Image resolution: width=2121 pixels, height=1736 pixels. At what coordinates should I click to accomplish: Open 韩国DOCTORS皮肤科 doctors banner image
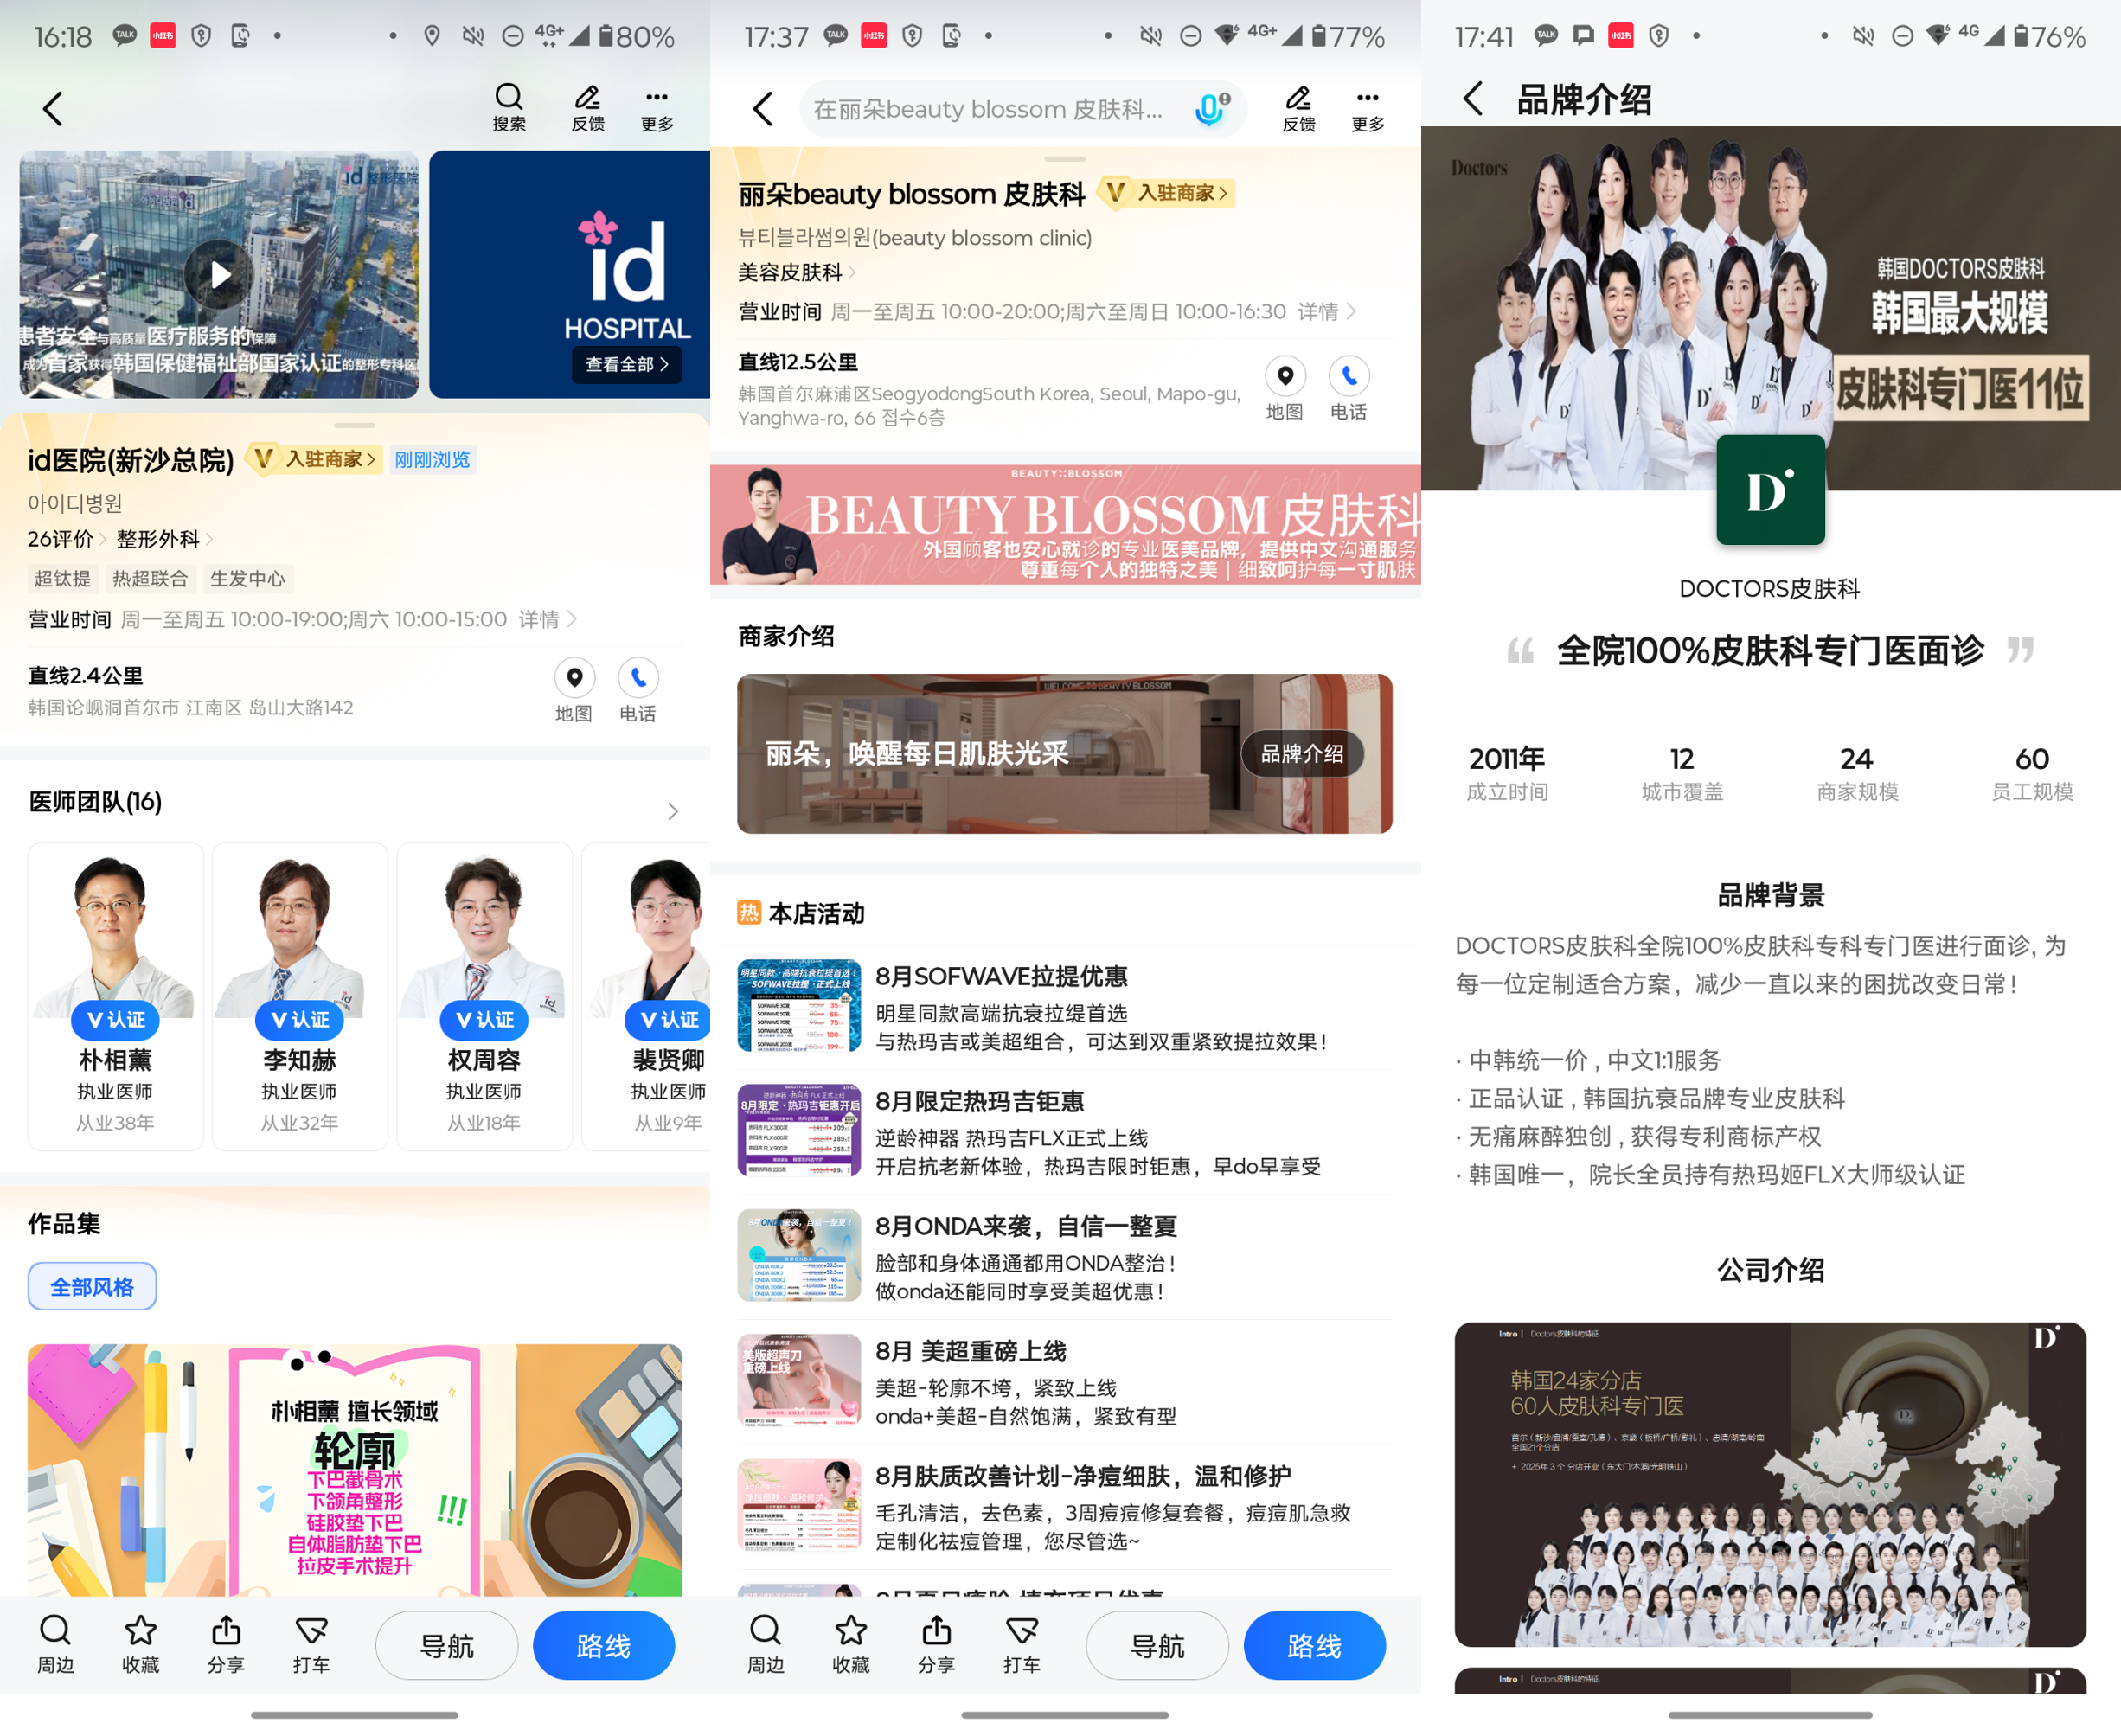tap(1770, 308)
